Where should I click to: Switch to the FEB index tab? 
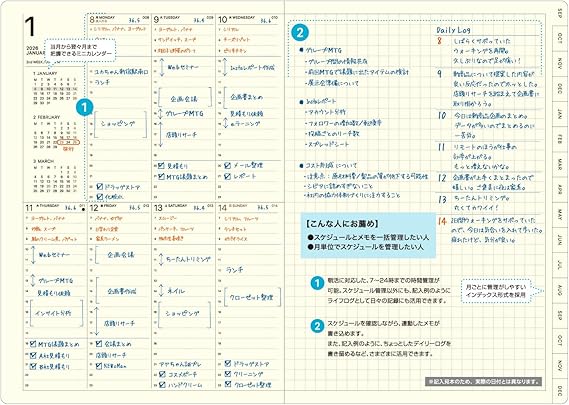[x=560, y=139]
